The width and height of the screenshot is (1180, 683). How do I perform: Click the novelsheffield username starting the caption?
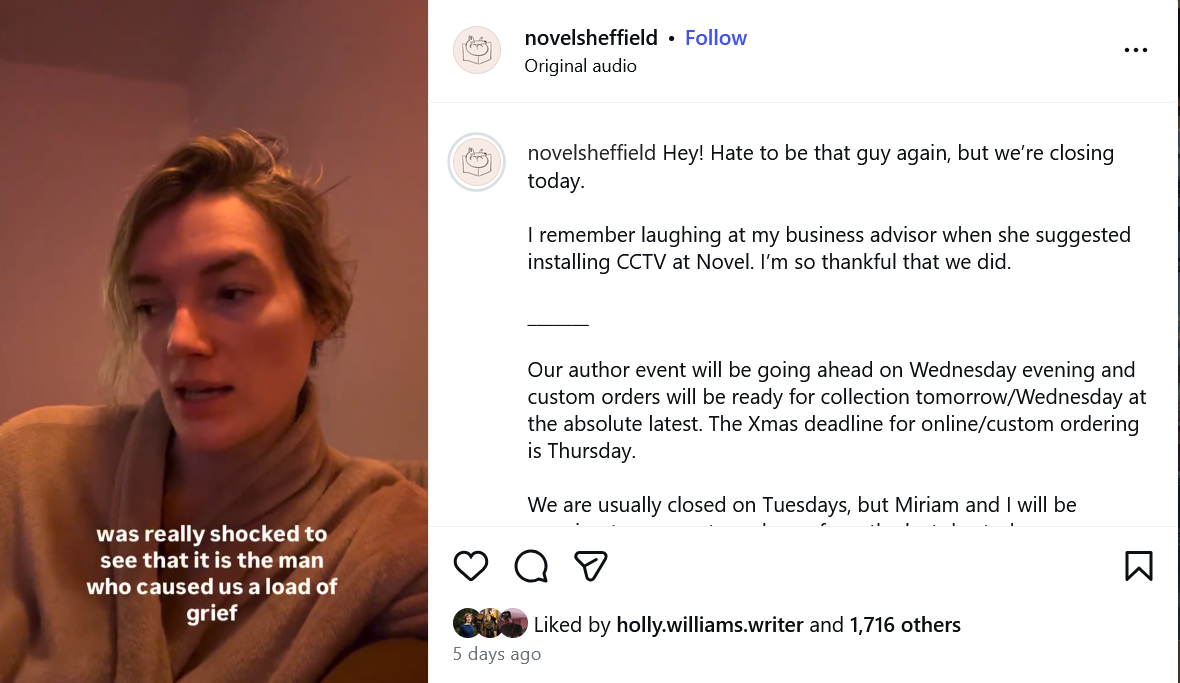tap(591, 153)
